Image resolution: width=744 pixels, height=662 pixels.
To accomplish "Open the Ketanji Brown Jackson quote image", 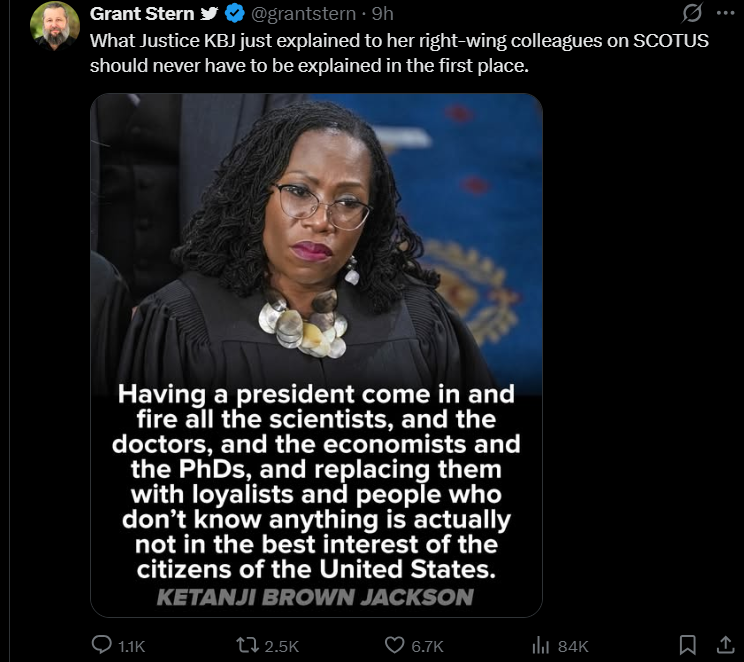I will tap(316, 355).
